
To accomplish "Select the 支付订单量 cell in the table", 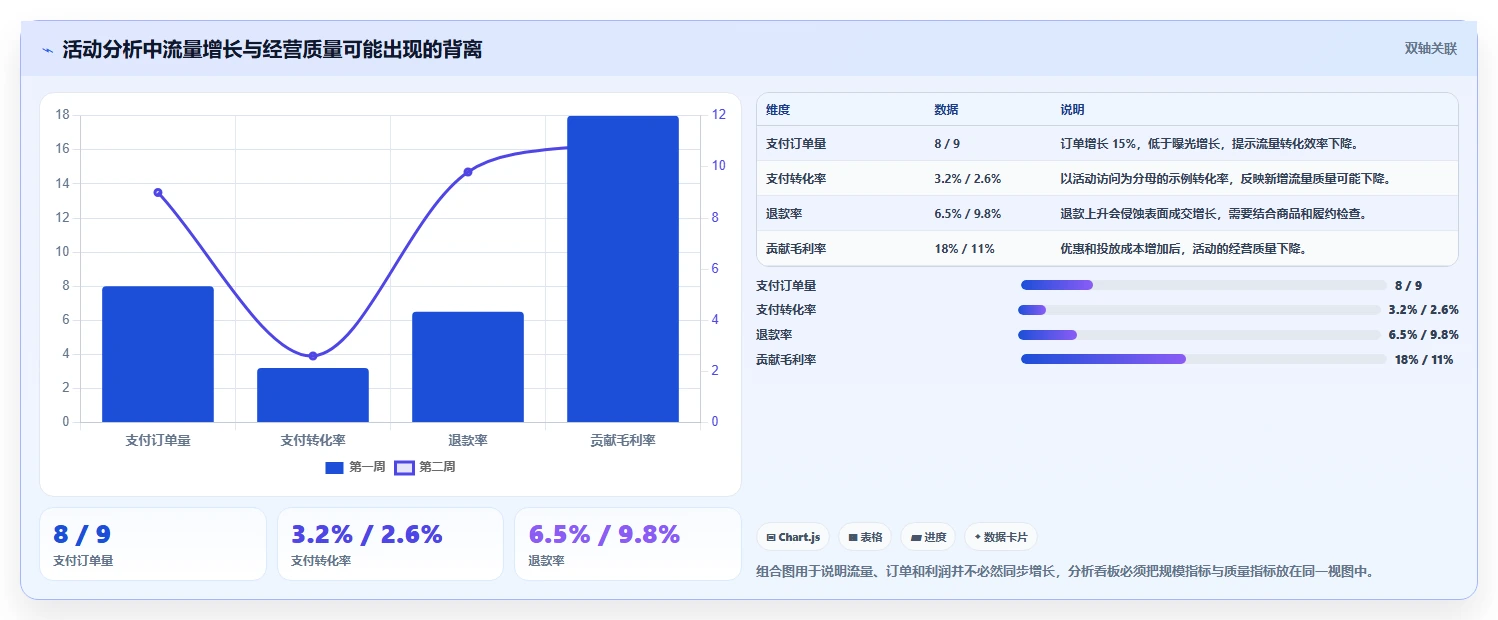I will click(x=796, y=144).
